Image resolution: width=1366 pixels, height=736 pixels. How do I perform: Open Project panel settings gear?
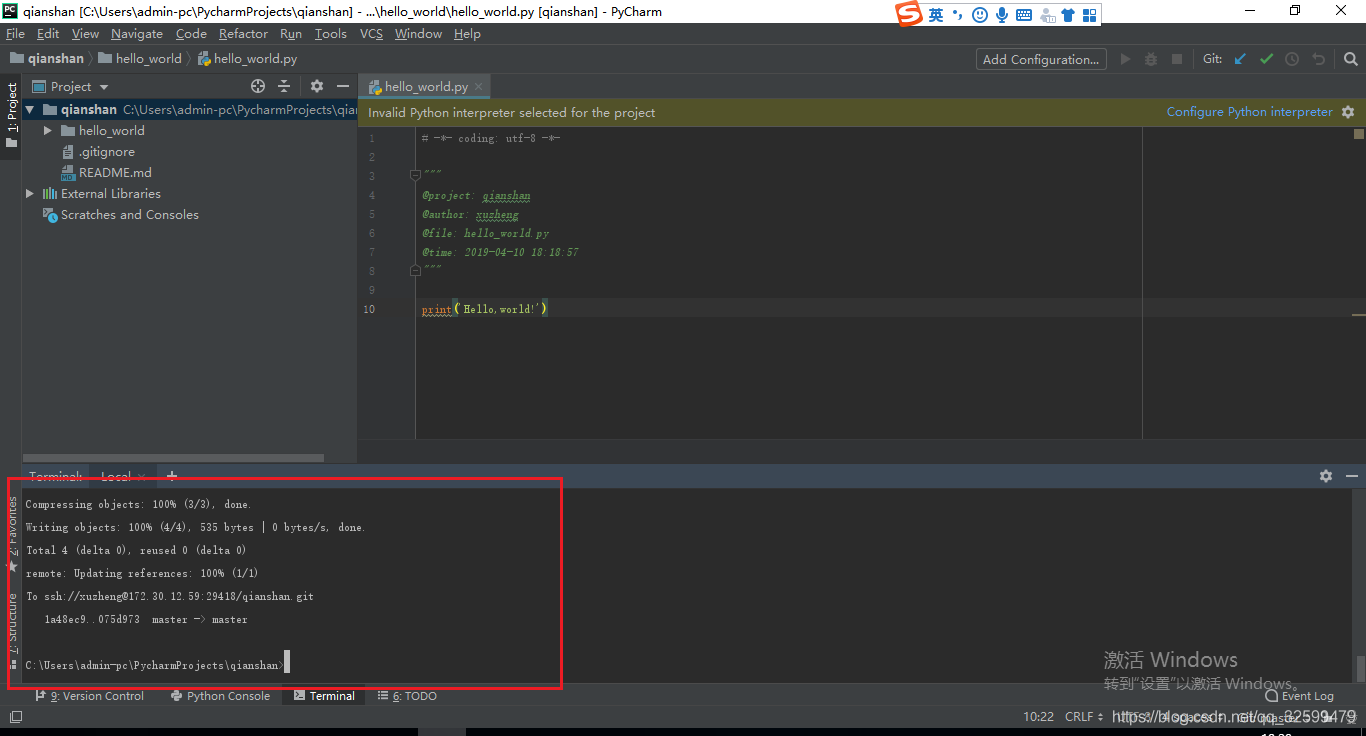(x=317, y=86)
